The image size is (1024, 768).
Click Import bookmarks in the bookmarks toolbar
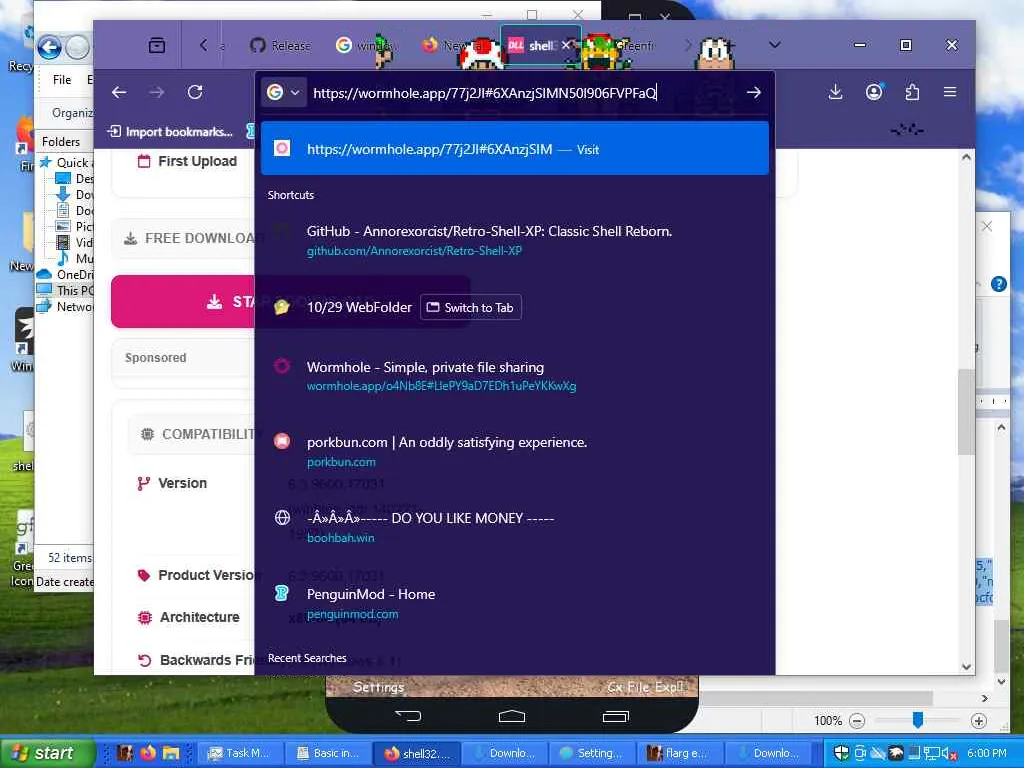tap(170, 131)
